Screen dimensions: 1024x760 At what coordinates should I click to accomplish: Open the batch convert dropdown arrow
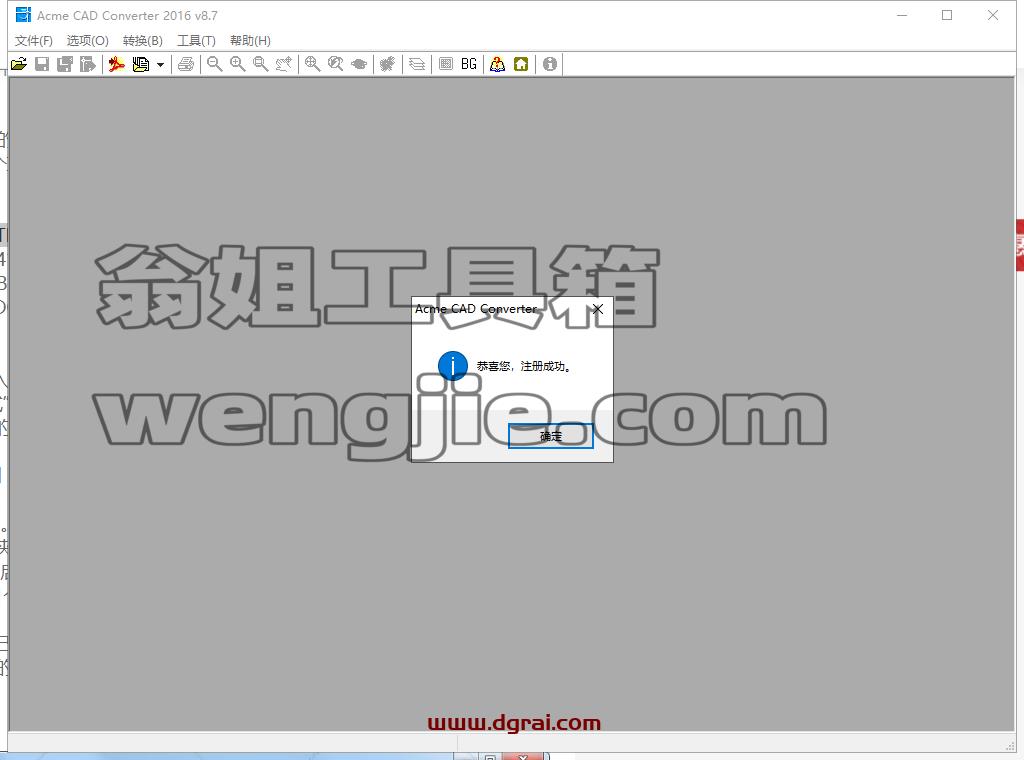[x=160, y=65]
